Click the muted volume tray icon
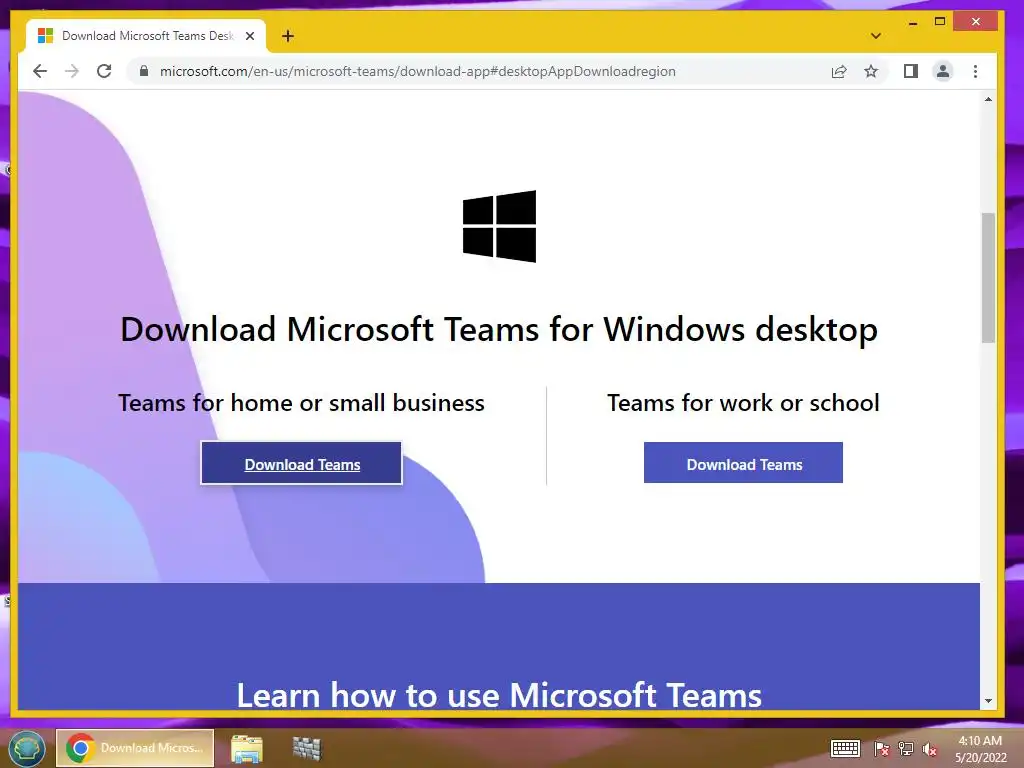Screen dimensions: 1024x768 tap(930, 749)
